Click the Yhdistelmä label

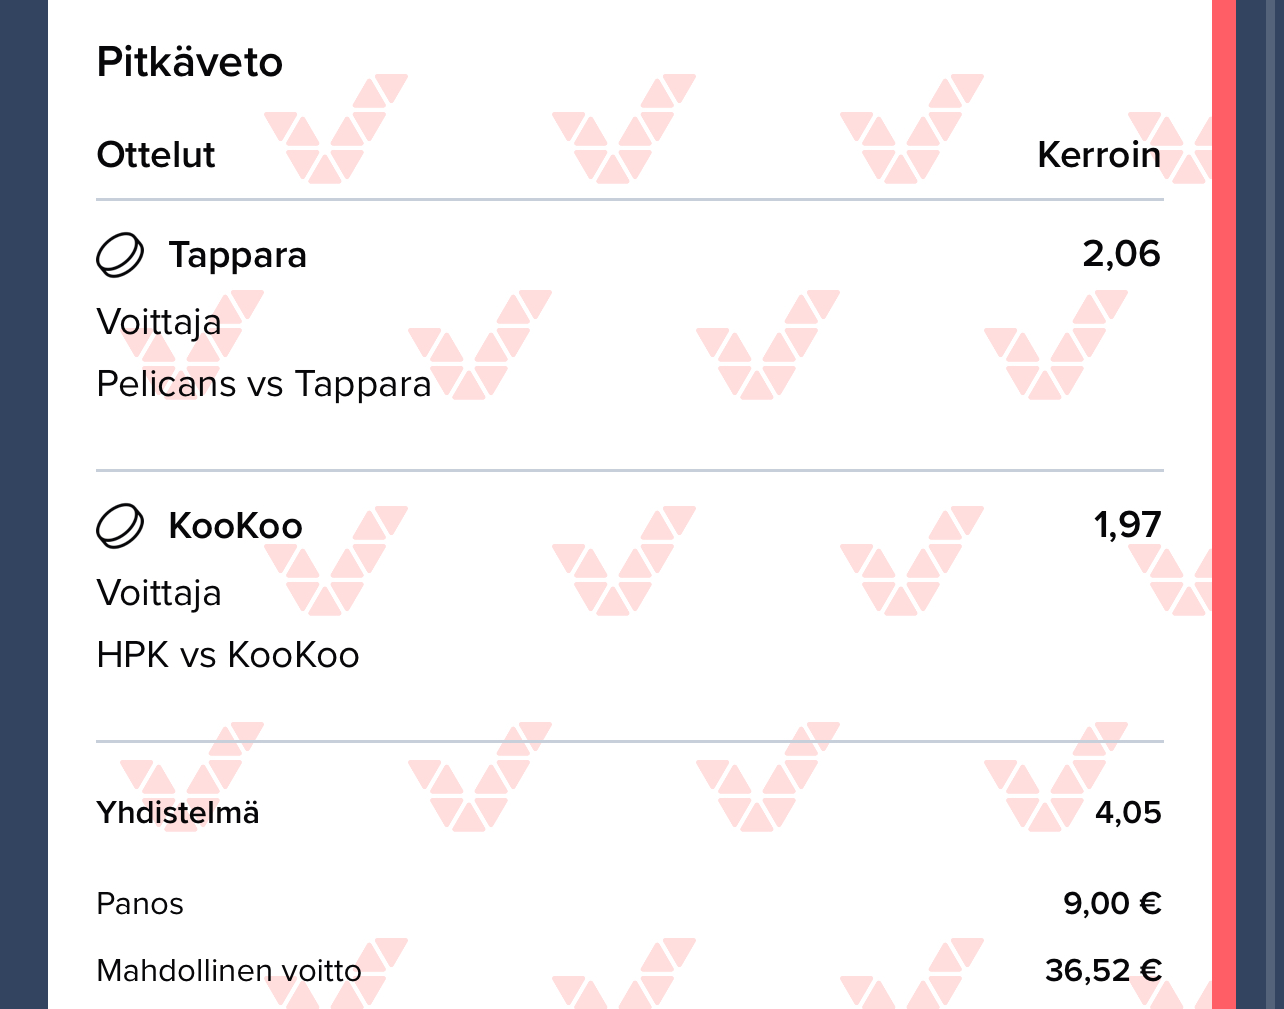tap(178, 812)
